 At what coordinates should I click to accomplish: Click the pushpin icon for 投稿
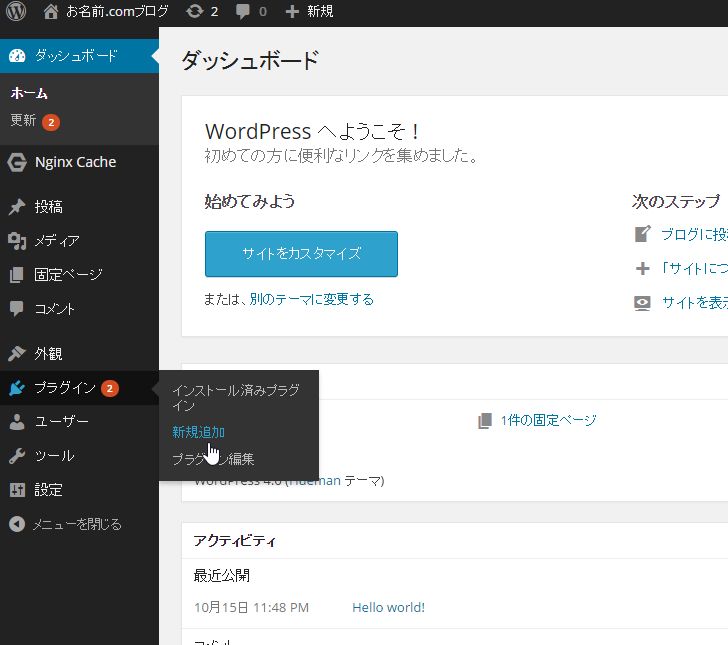point(17,207)
